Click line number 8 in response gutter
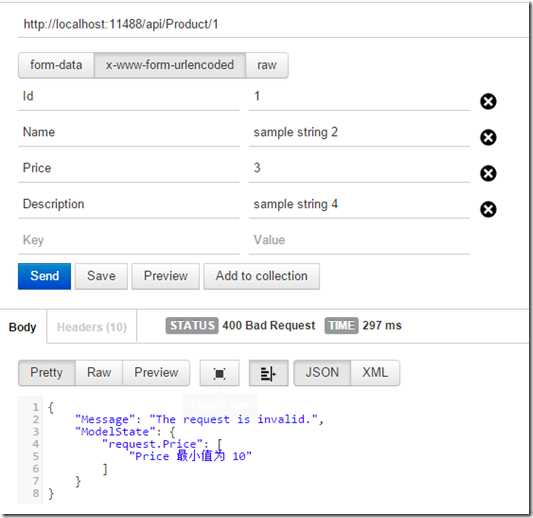Viewport: 533px width, 518px height. click(x=35, y=493)
